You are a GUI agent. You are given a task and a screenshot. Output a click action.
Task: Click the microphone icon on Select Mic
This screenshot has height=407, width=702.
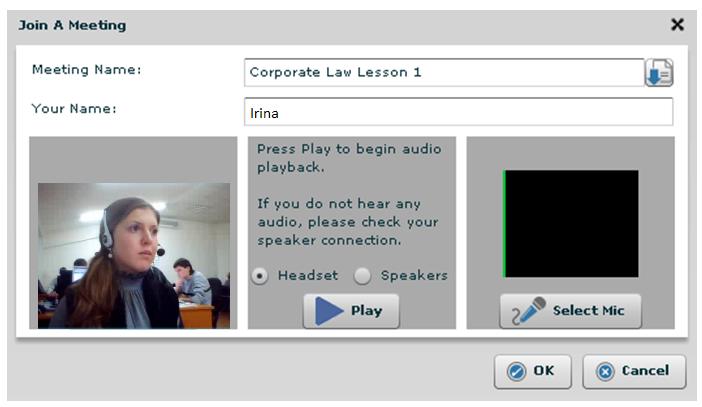(529, 311)
